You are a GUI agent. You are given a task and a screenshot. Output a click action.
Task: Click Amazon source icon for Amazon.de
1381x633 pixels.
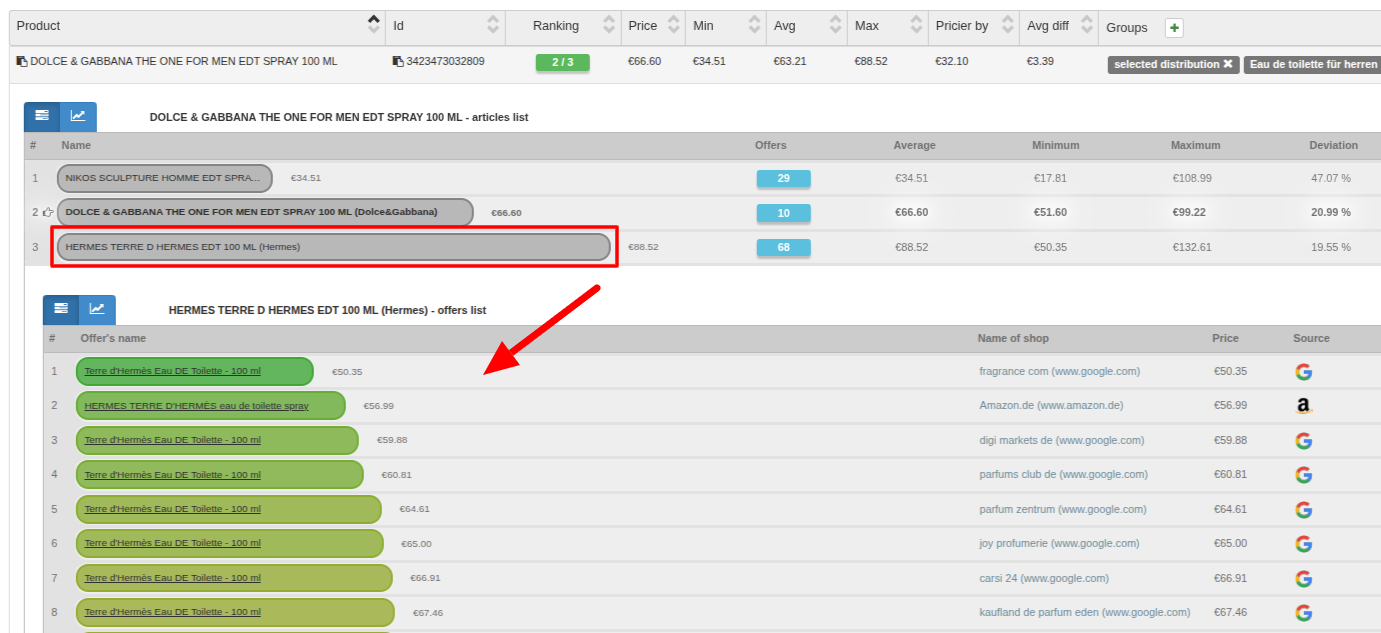click(x=1303, y=406)
